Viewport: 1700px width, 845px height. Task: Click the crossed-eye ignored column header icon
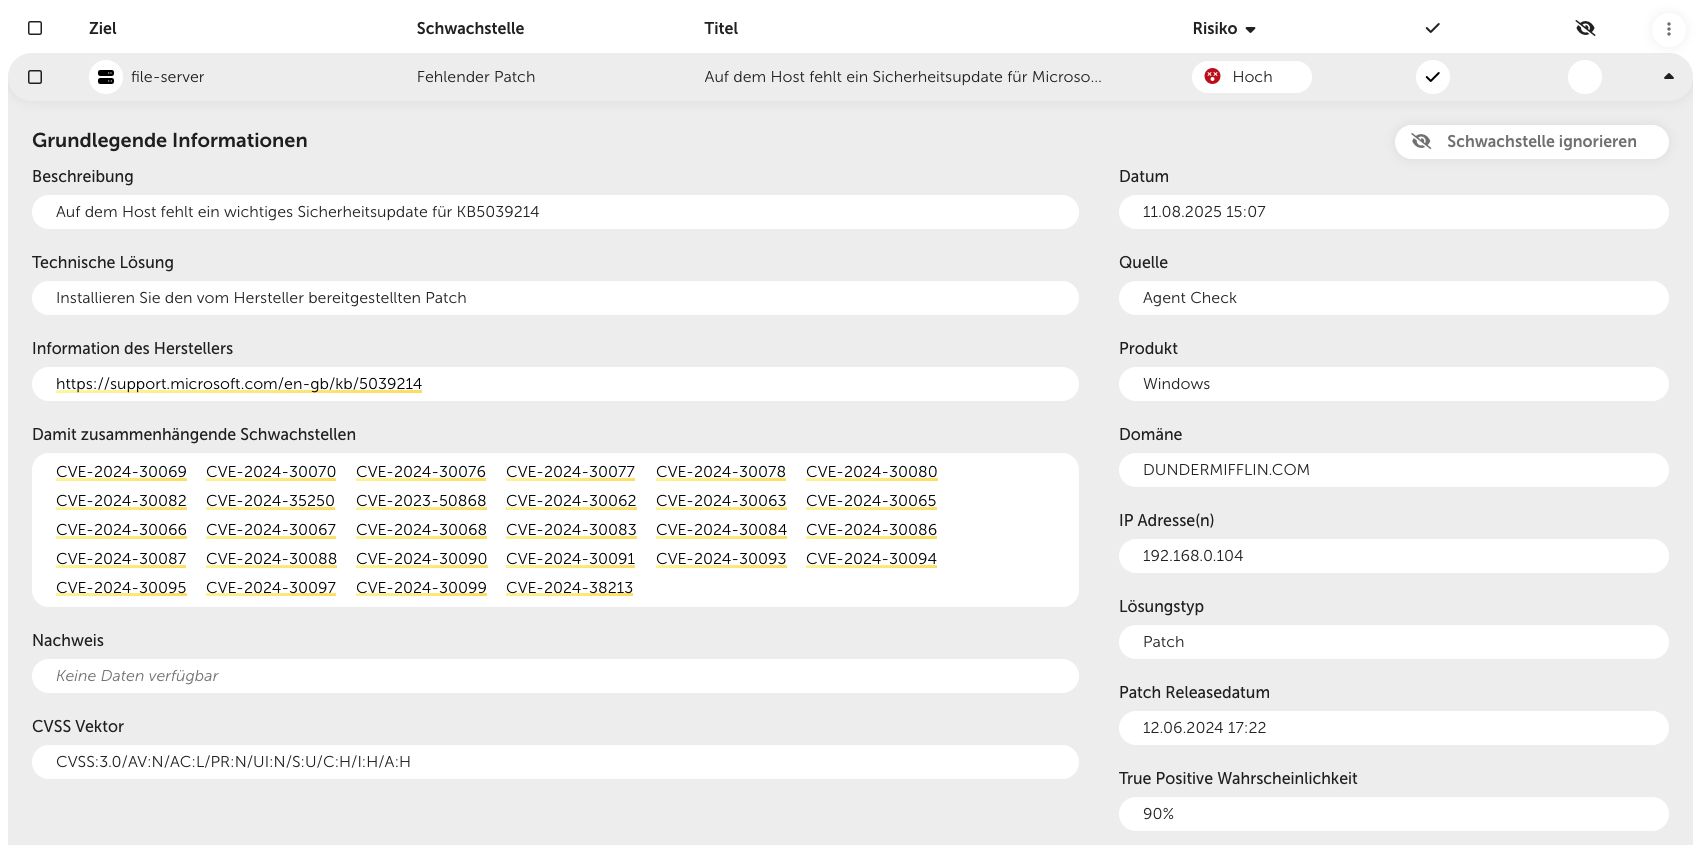point(1585,28)
